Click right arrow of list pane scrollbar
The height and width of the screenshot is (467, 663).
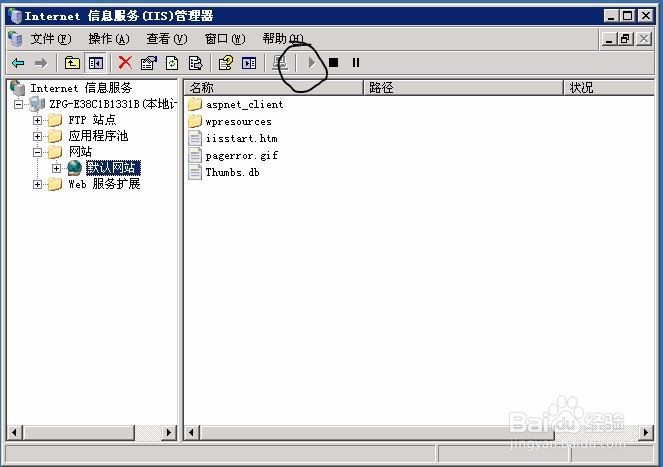click(x=646, y=432)
